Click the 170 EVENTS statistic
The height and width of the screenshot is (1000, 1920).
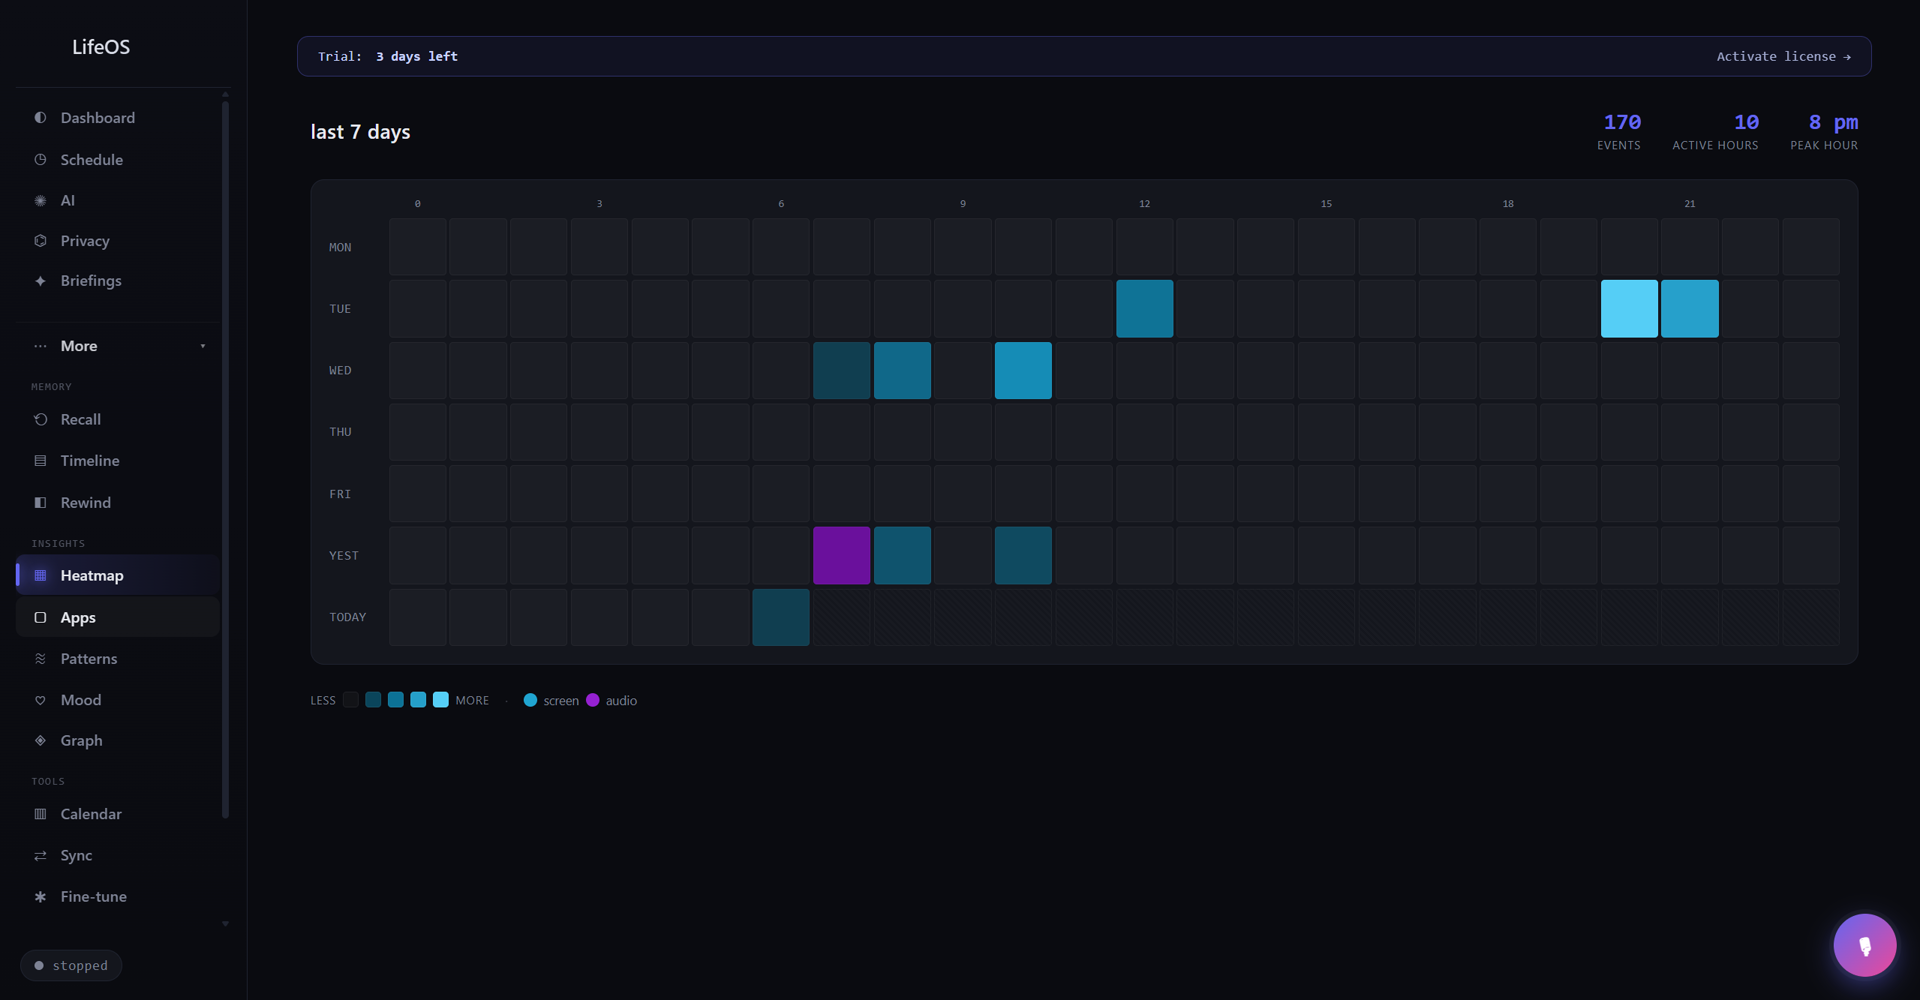1619,131
